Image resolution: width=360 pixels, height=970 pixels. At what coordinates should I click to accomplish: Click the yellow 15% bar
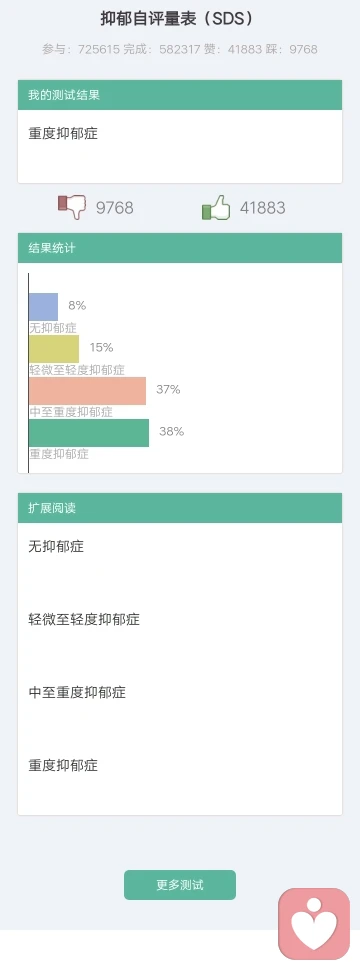coord(54,349)
